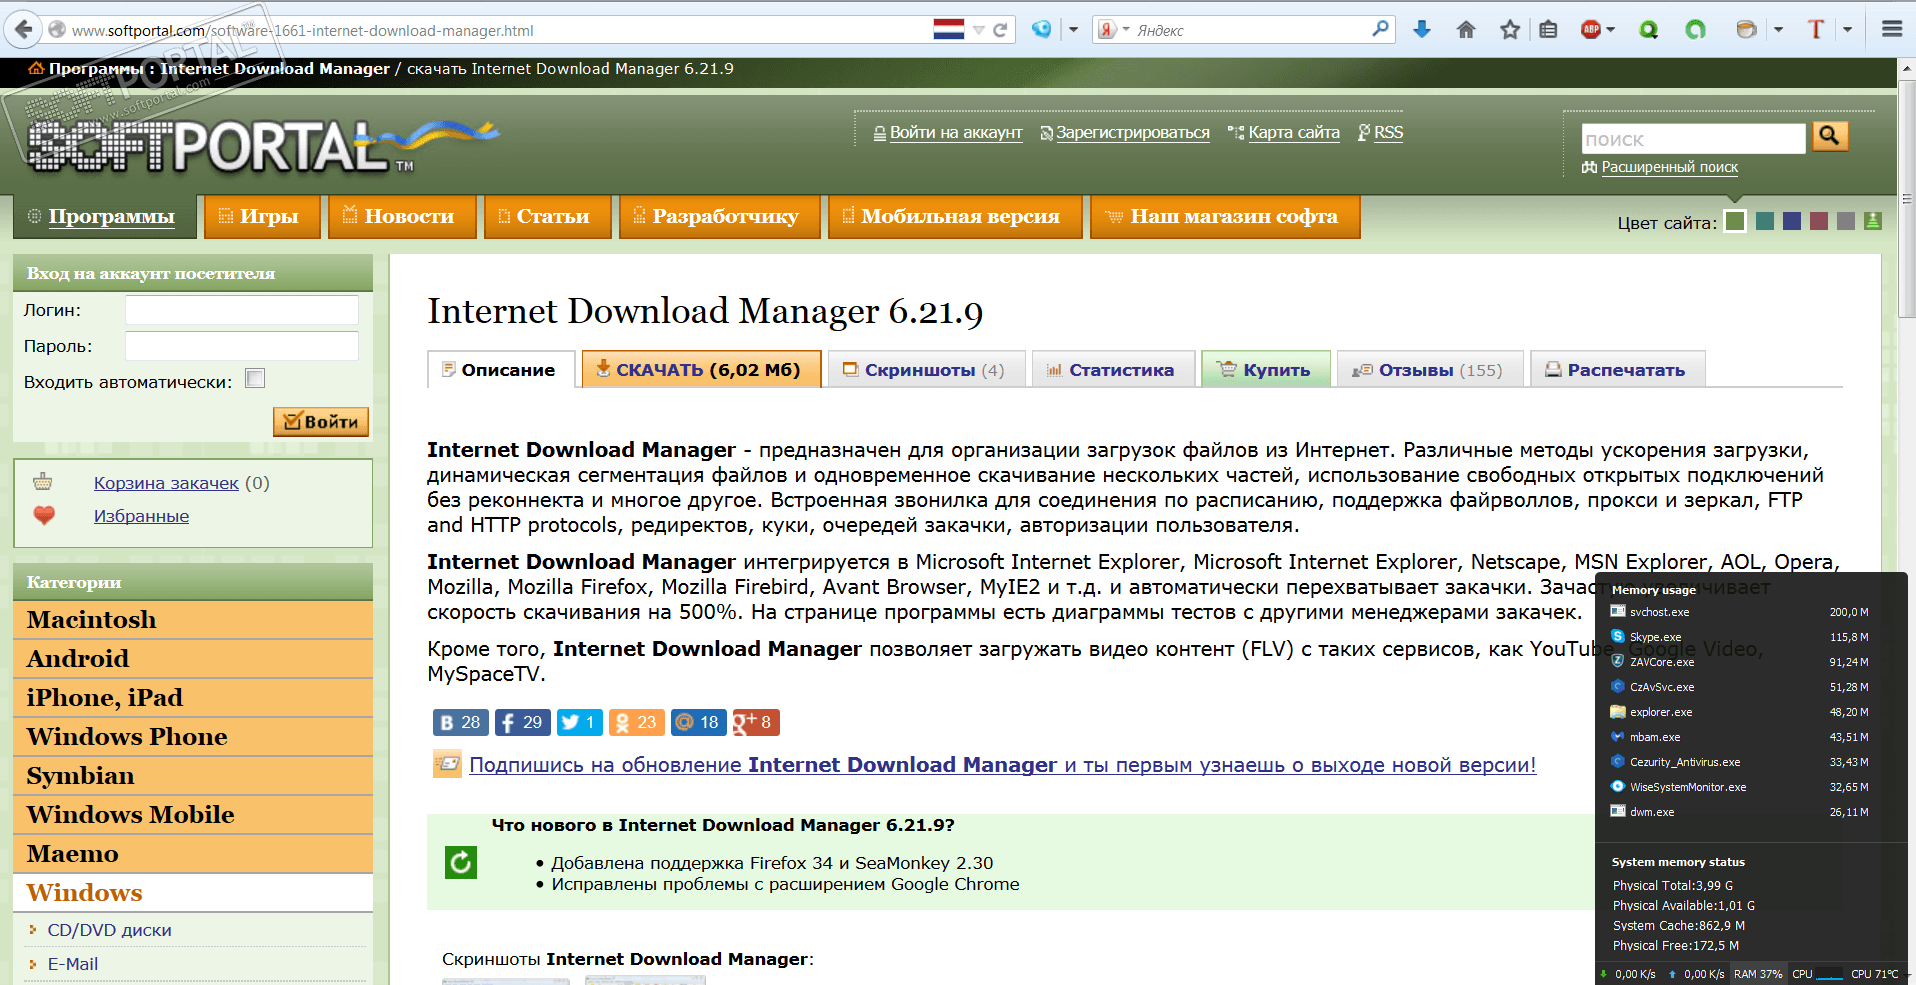The width and height of the screenshot is (1916, 985).
Task: Bookmark this page with the star icon
Action: click(x=1510, y=29)
